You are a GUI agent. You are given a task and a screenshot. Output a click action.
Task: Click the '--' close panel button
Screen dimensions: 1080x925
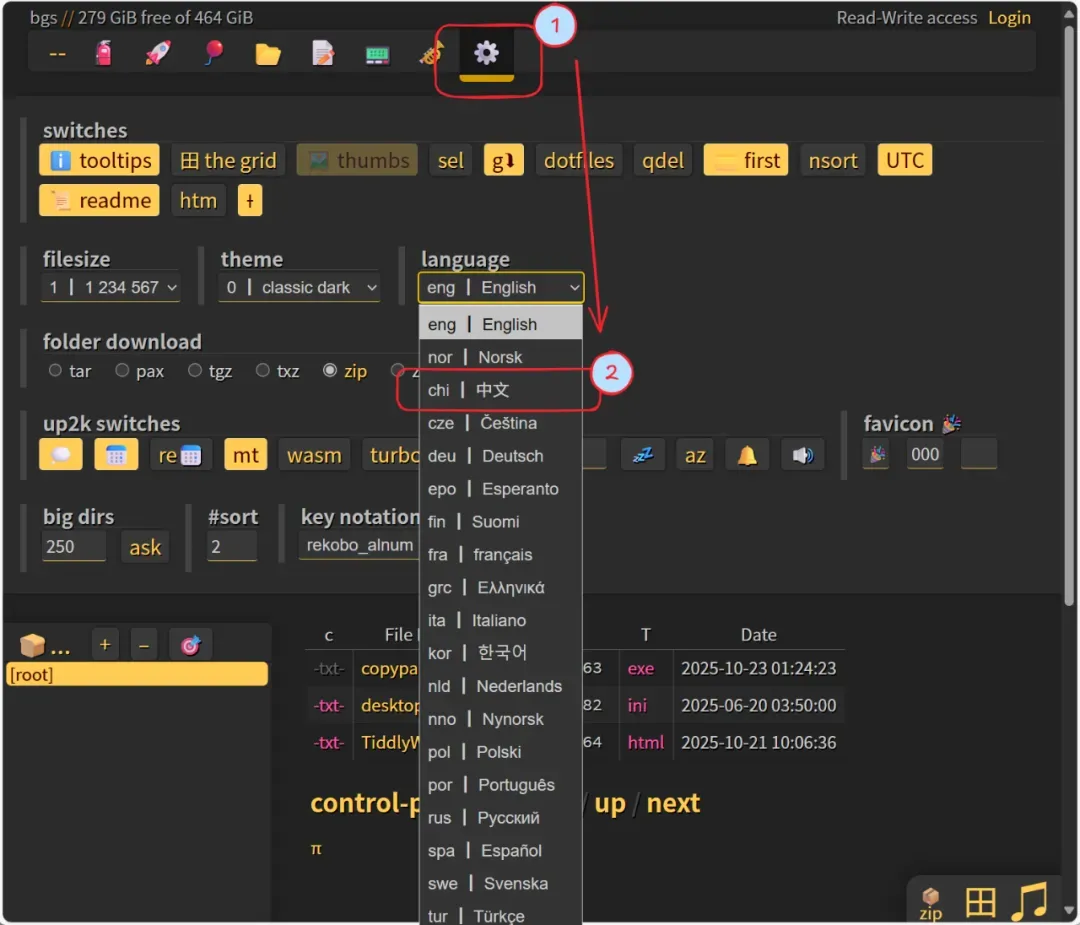coord(58,54)
